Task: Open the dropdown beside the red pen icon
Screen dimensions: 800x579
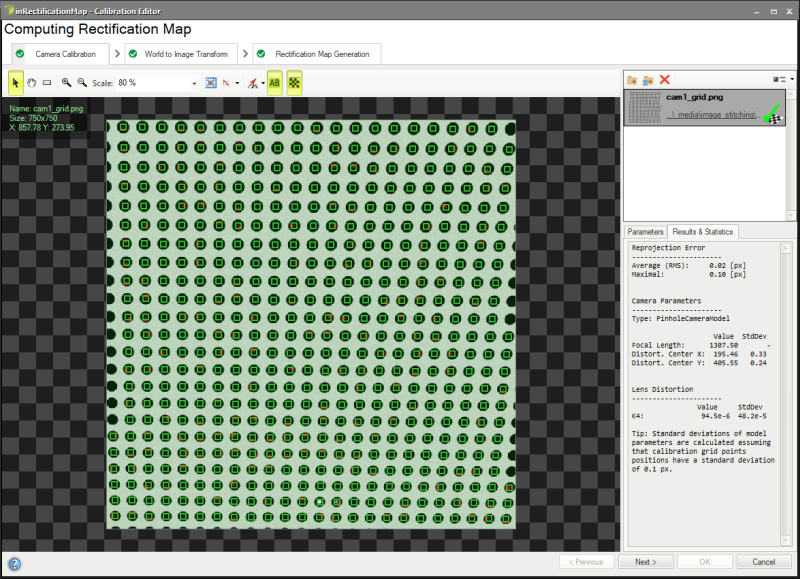Action: pyautogui.click(x=263, y=83)
